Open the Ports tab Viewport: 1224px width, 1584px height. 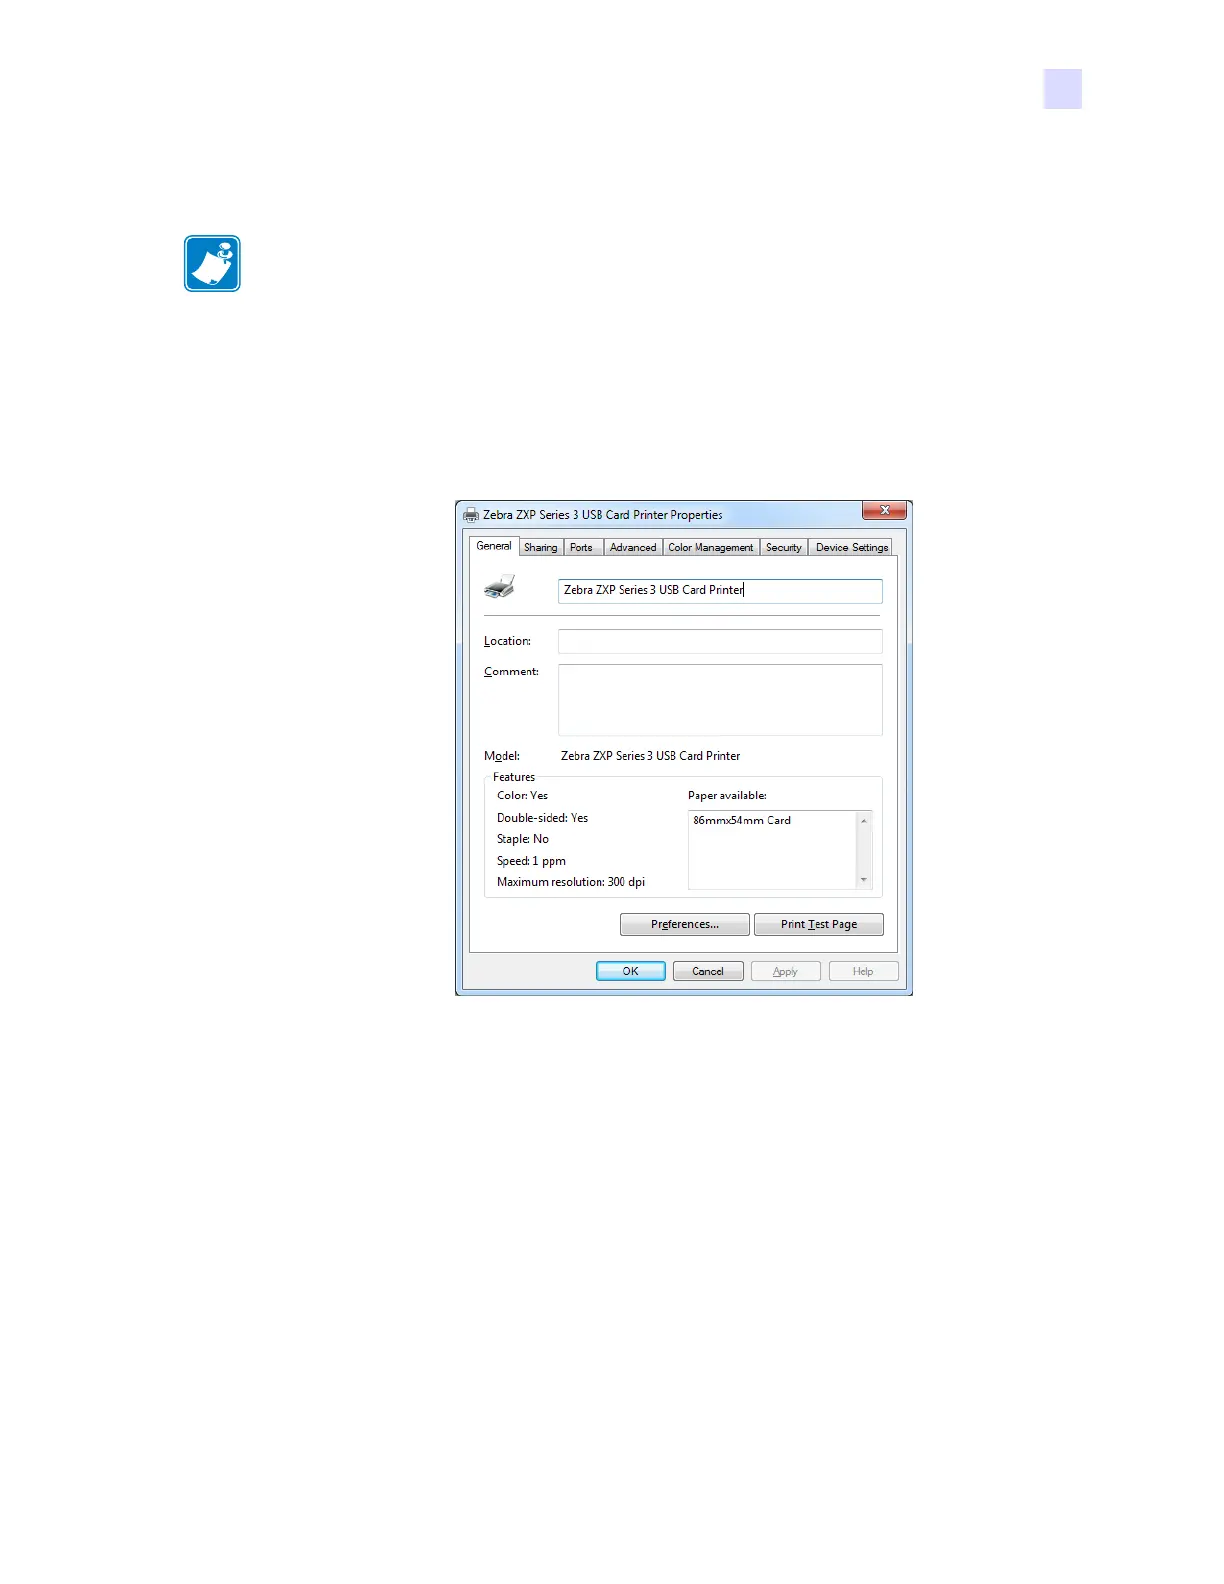(582, 548)
